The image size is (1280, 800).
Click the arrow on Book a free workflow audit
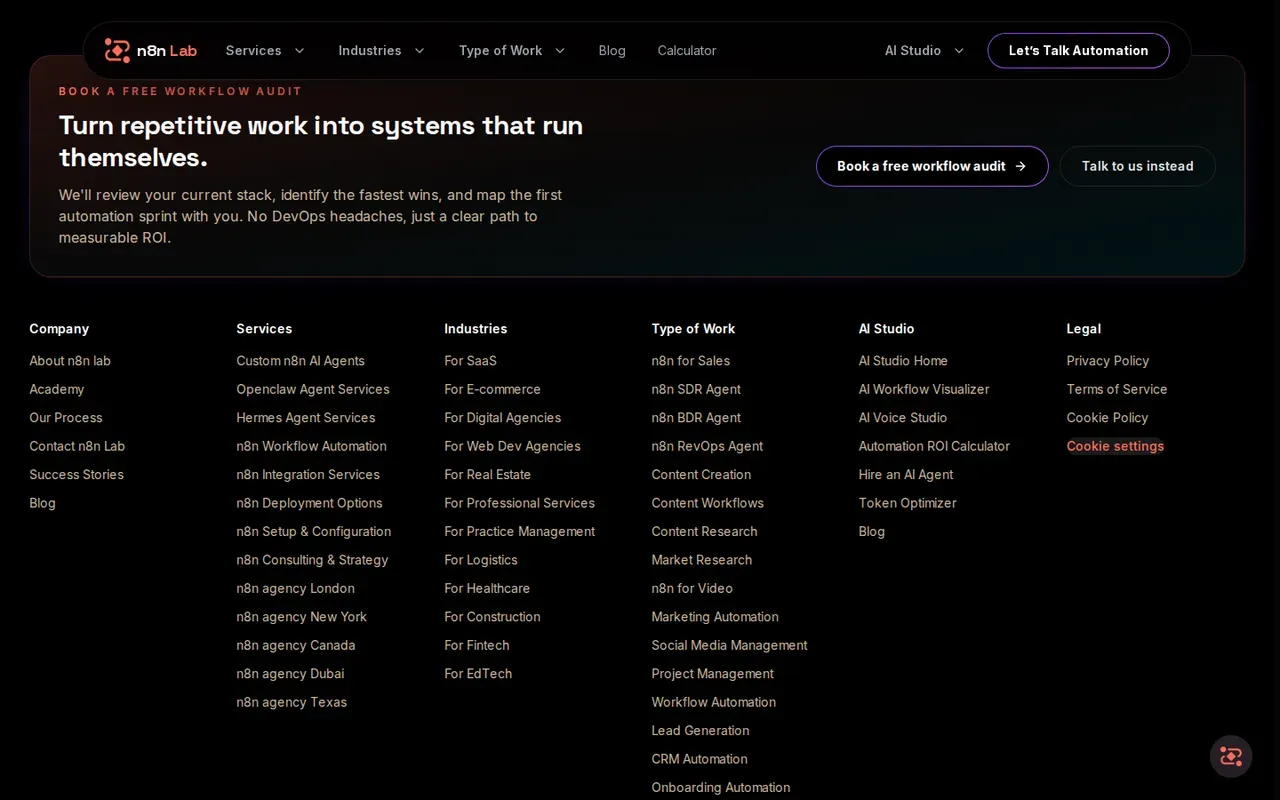click(1020, 166)
